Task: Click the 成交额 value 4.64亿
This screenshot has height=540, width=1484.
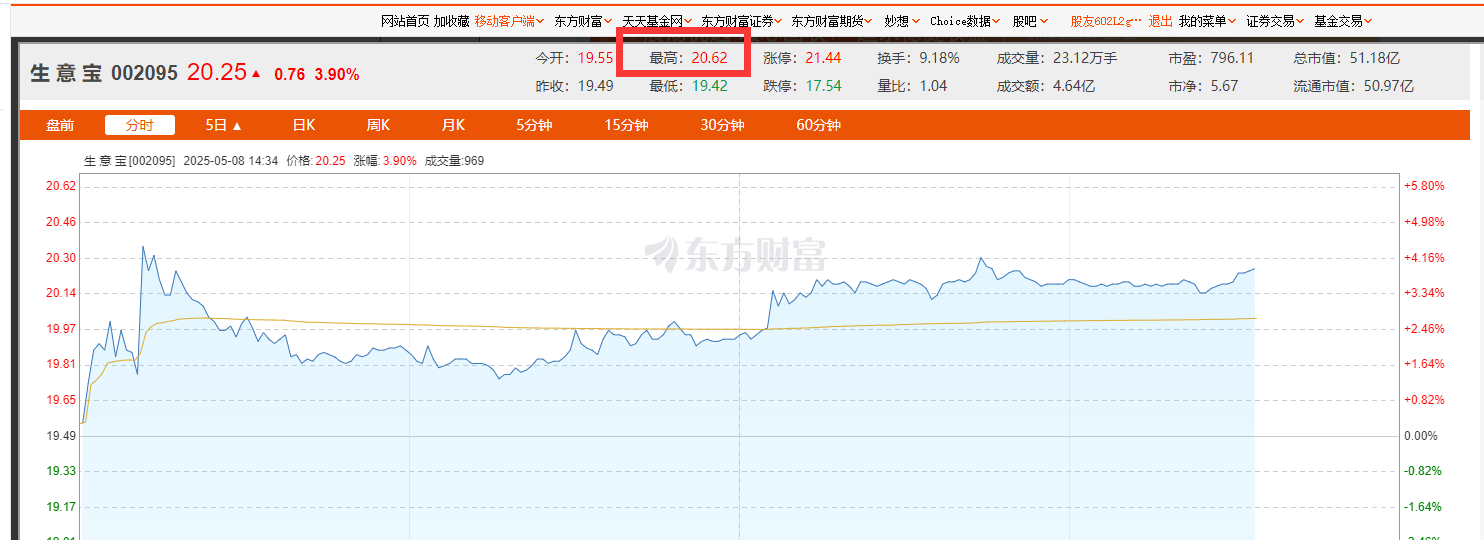Action: point(1074,86)
